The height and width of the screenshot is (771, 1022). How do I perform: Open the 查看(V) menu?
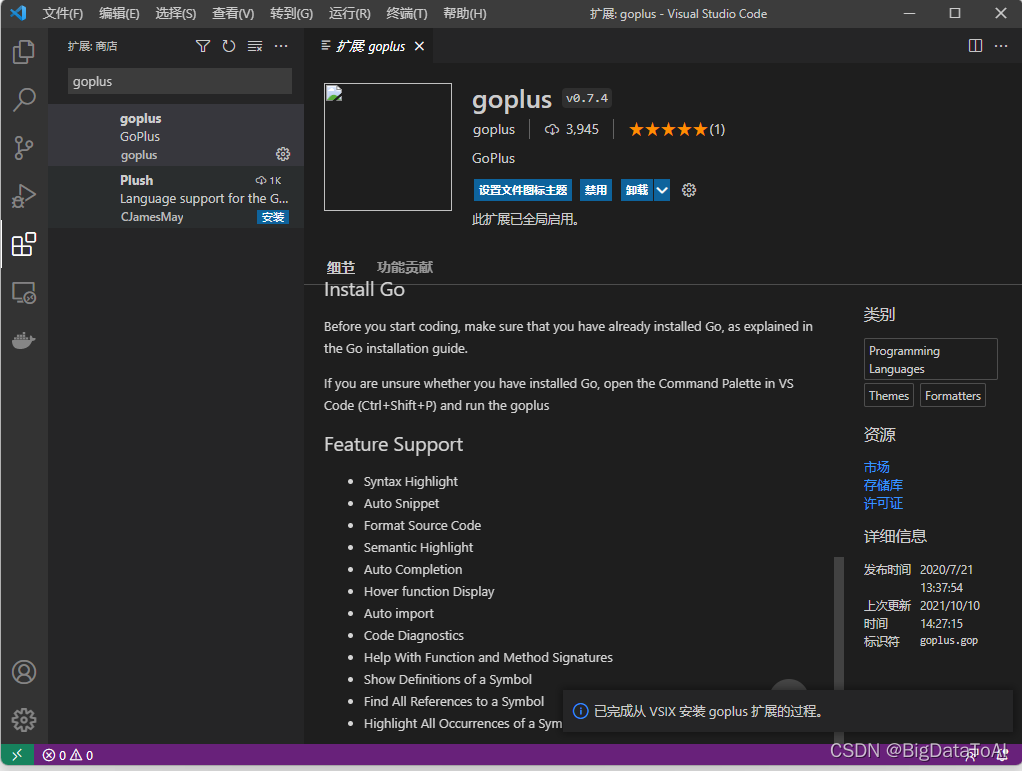(x=233, y=14)
